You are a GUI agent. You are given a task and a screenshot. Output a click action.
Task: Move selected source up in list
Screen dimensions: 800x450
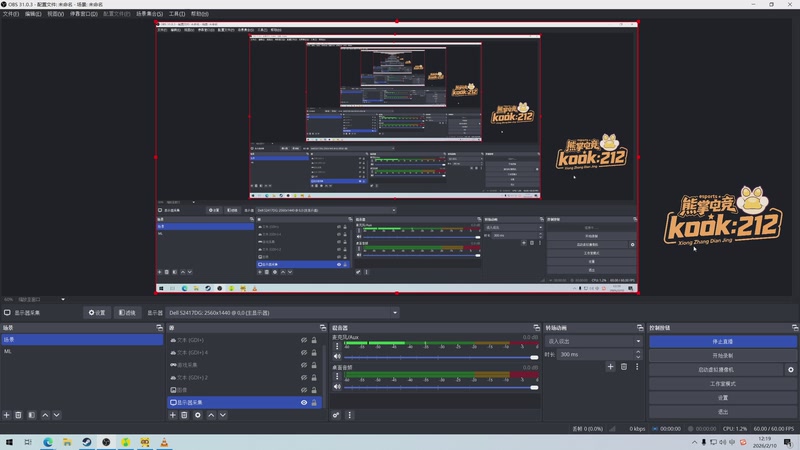(211, 414)
